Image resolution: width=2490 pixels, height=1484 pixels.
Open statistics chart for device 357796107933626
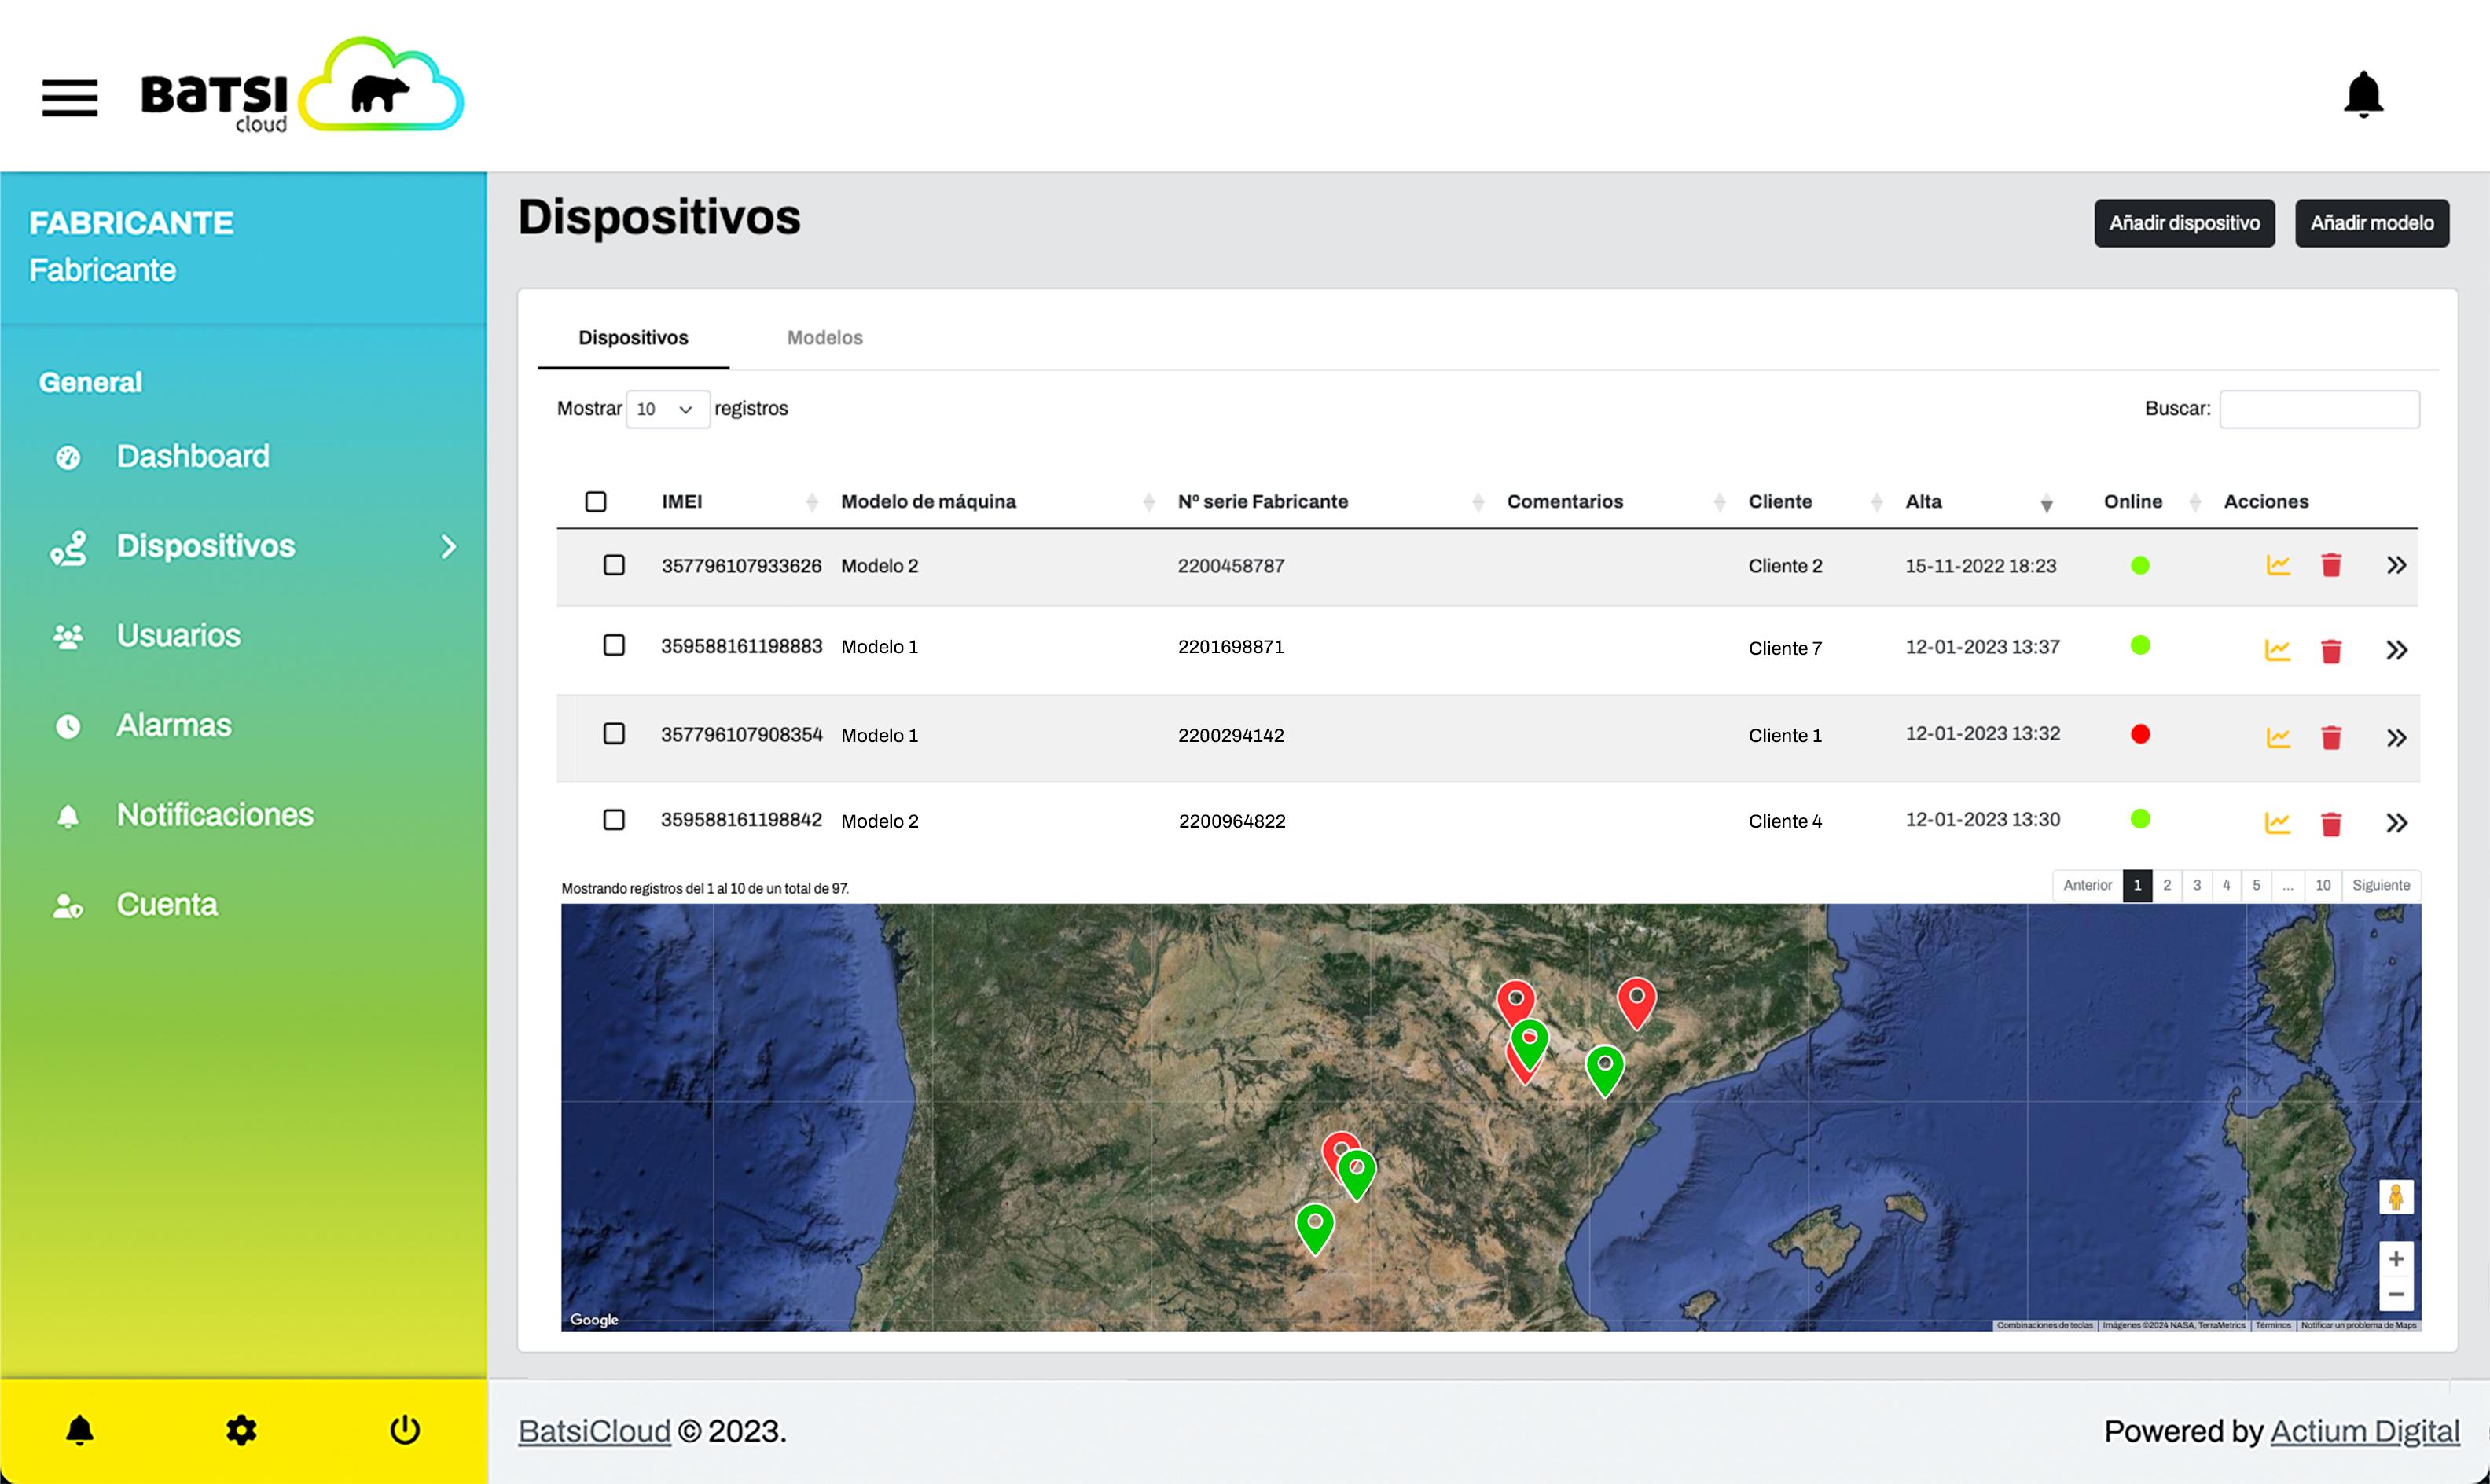[2277, 564]
